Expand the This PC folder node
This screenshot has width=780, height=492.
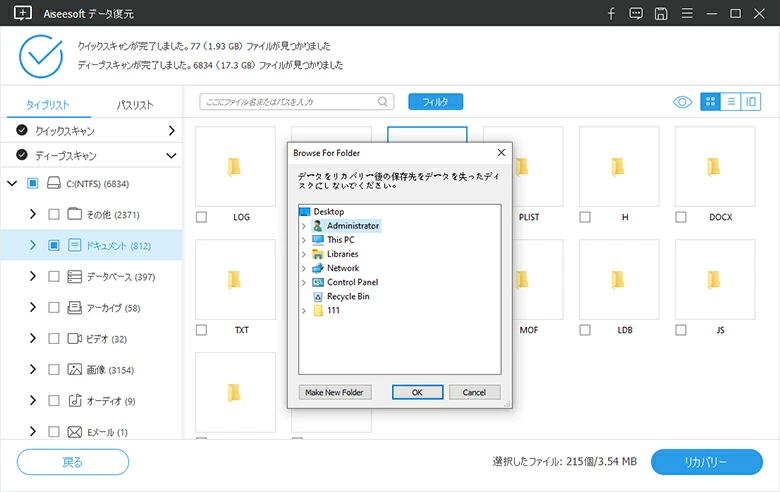point(304,240)
